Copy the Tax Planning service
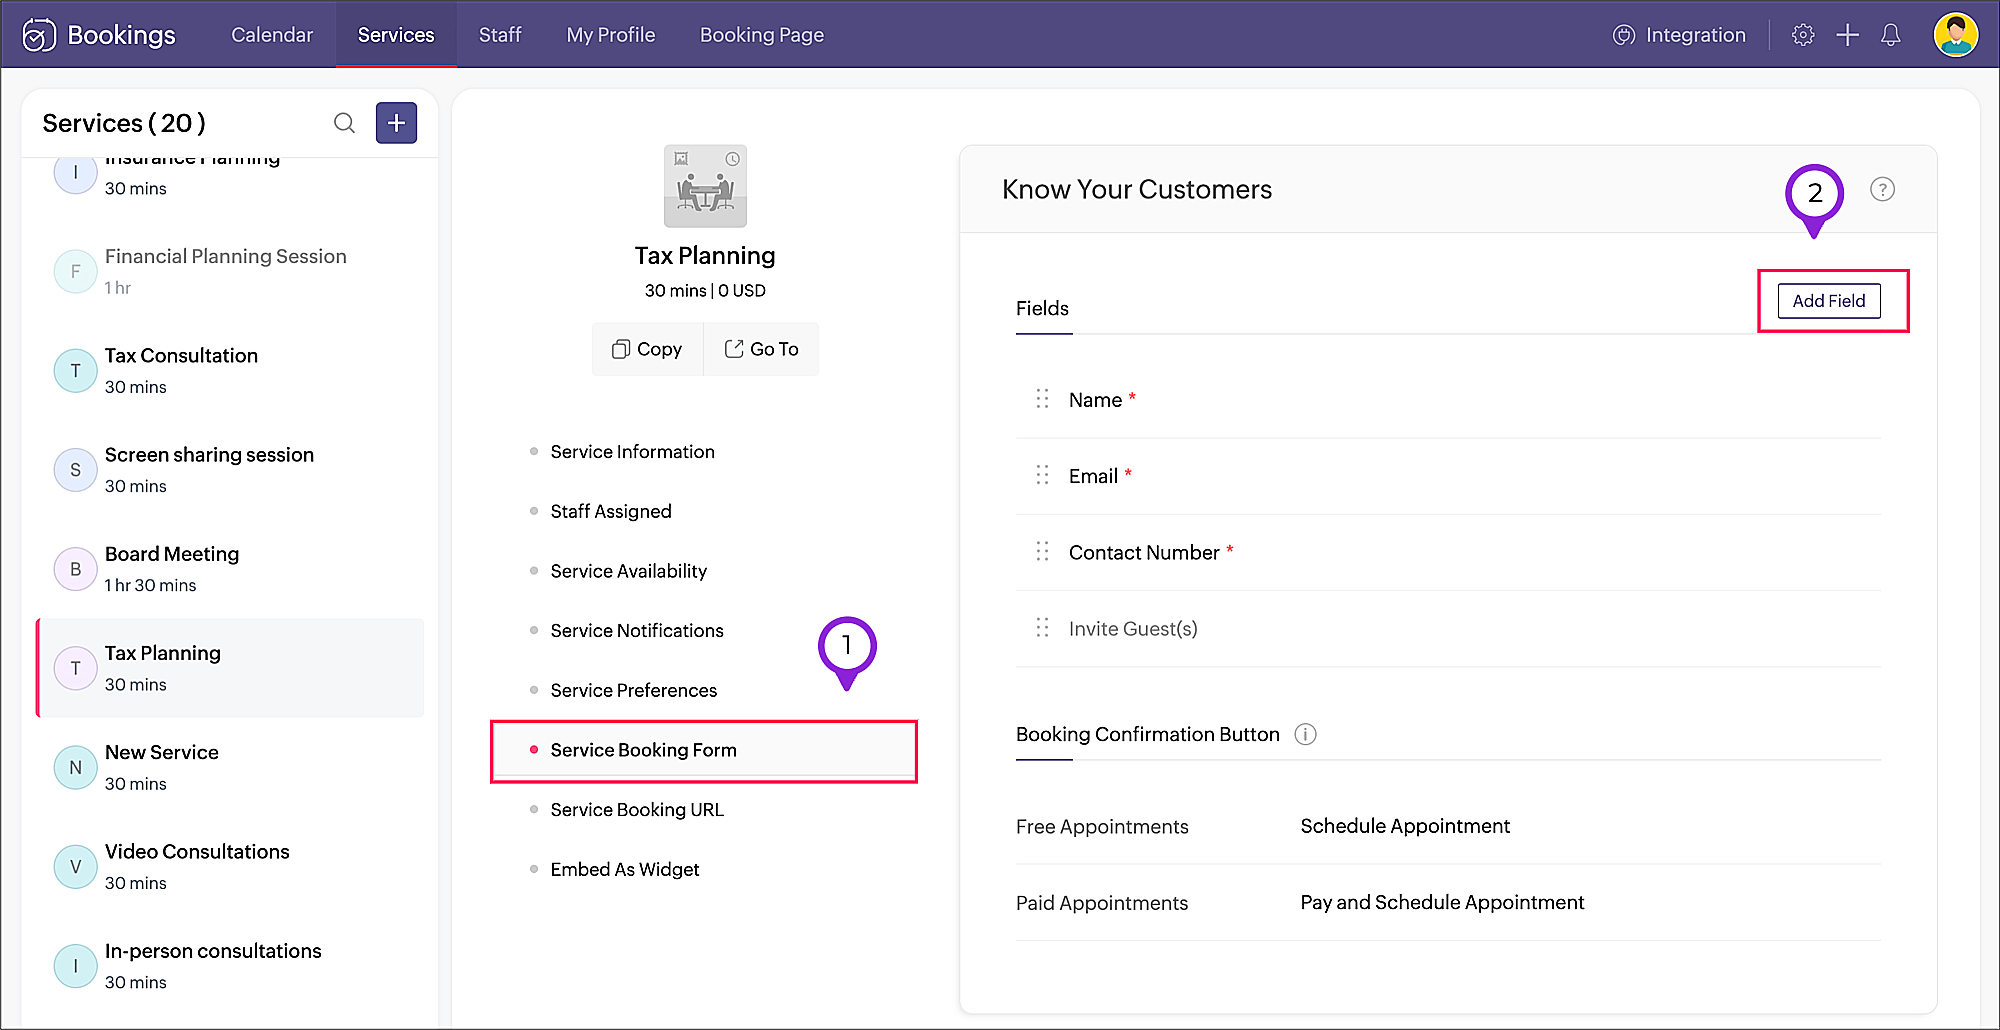Screen dimensions: 2000x1030 (647, 349)
